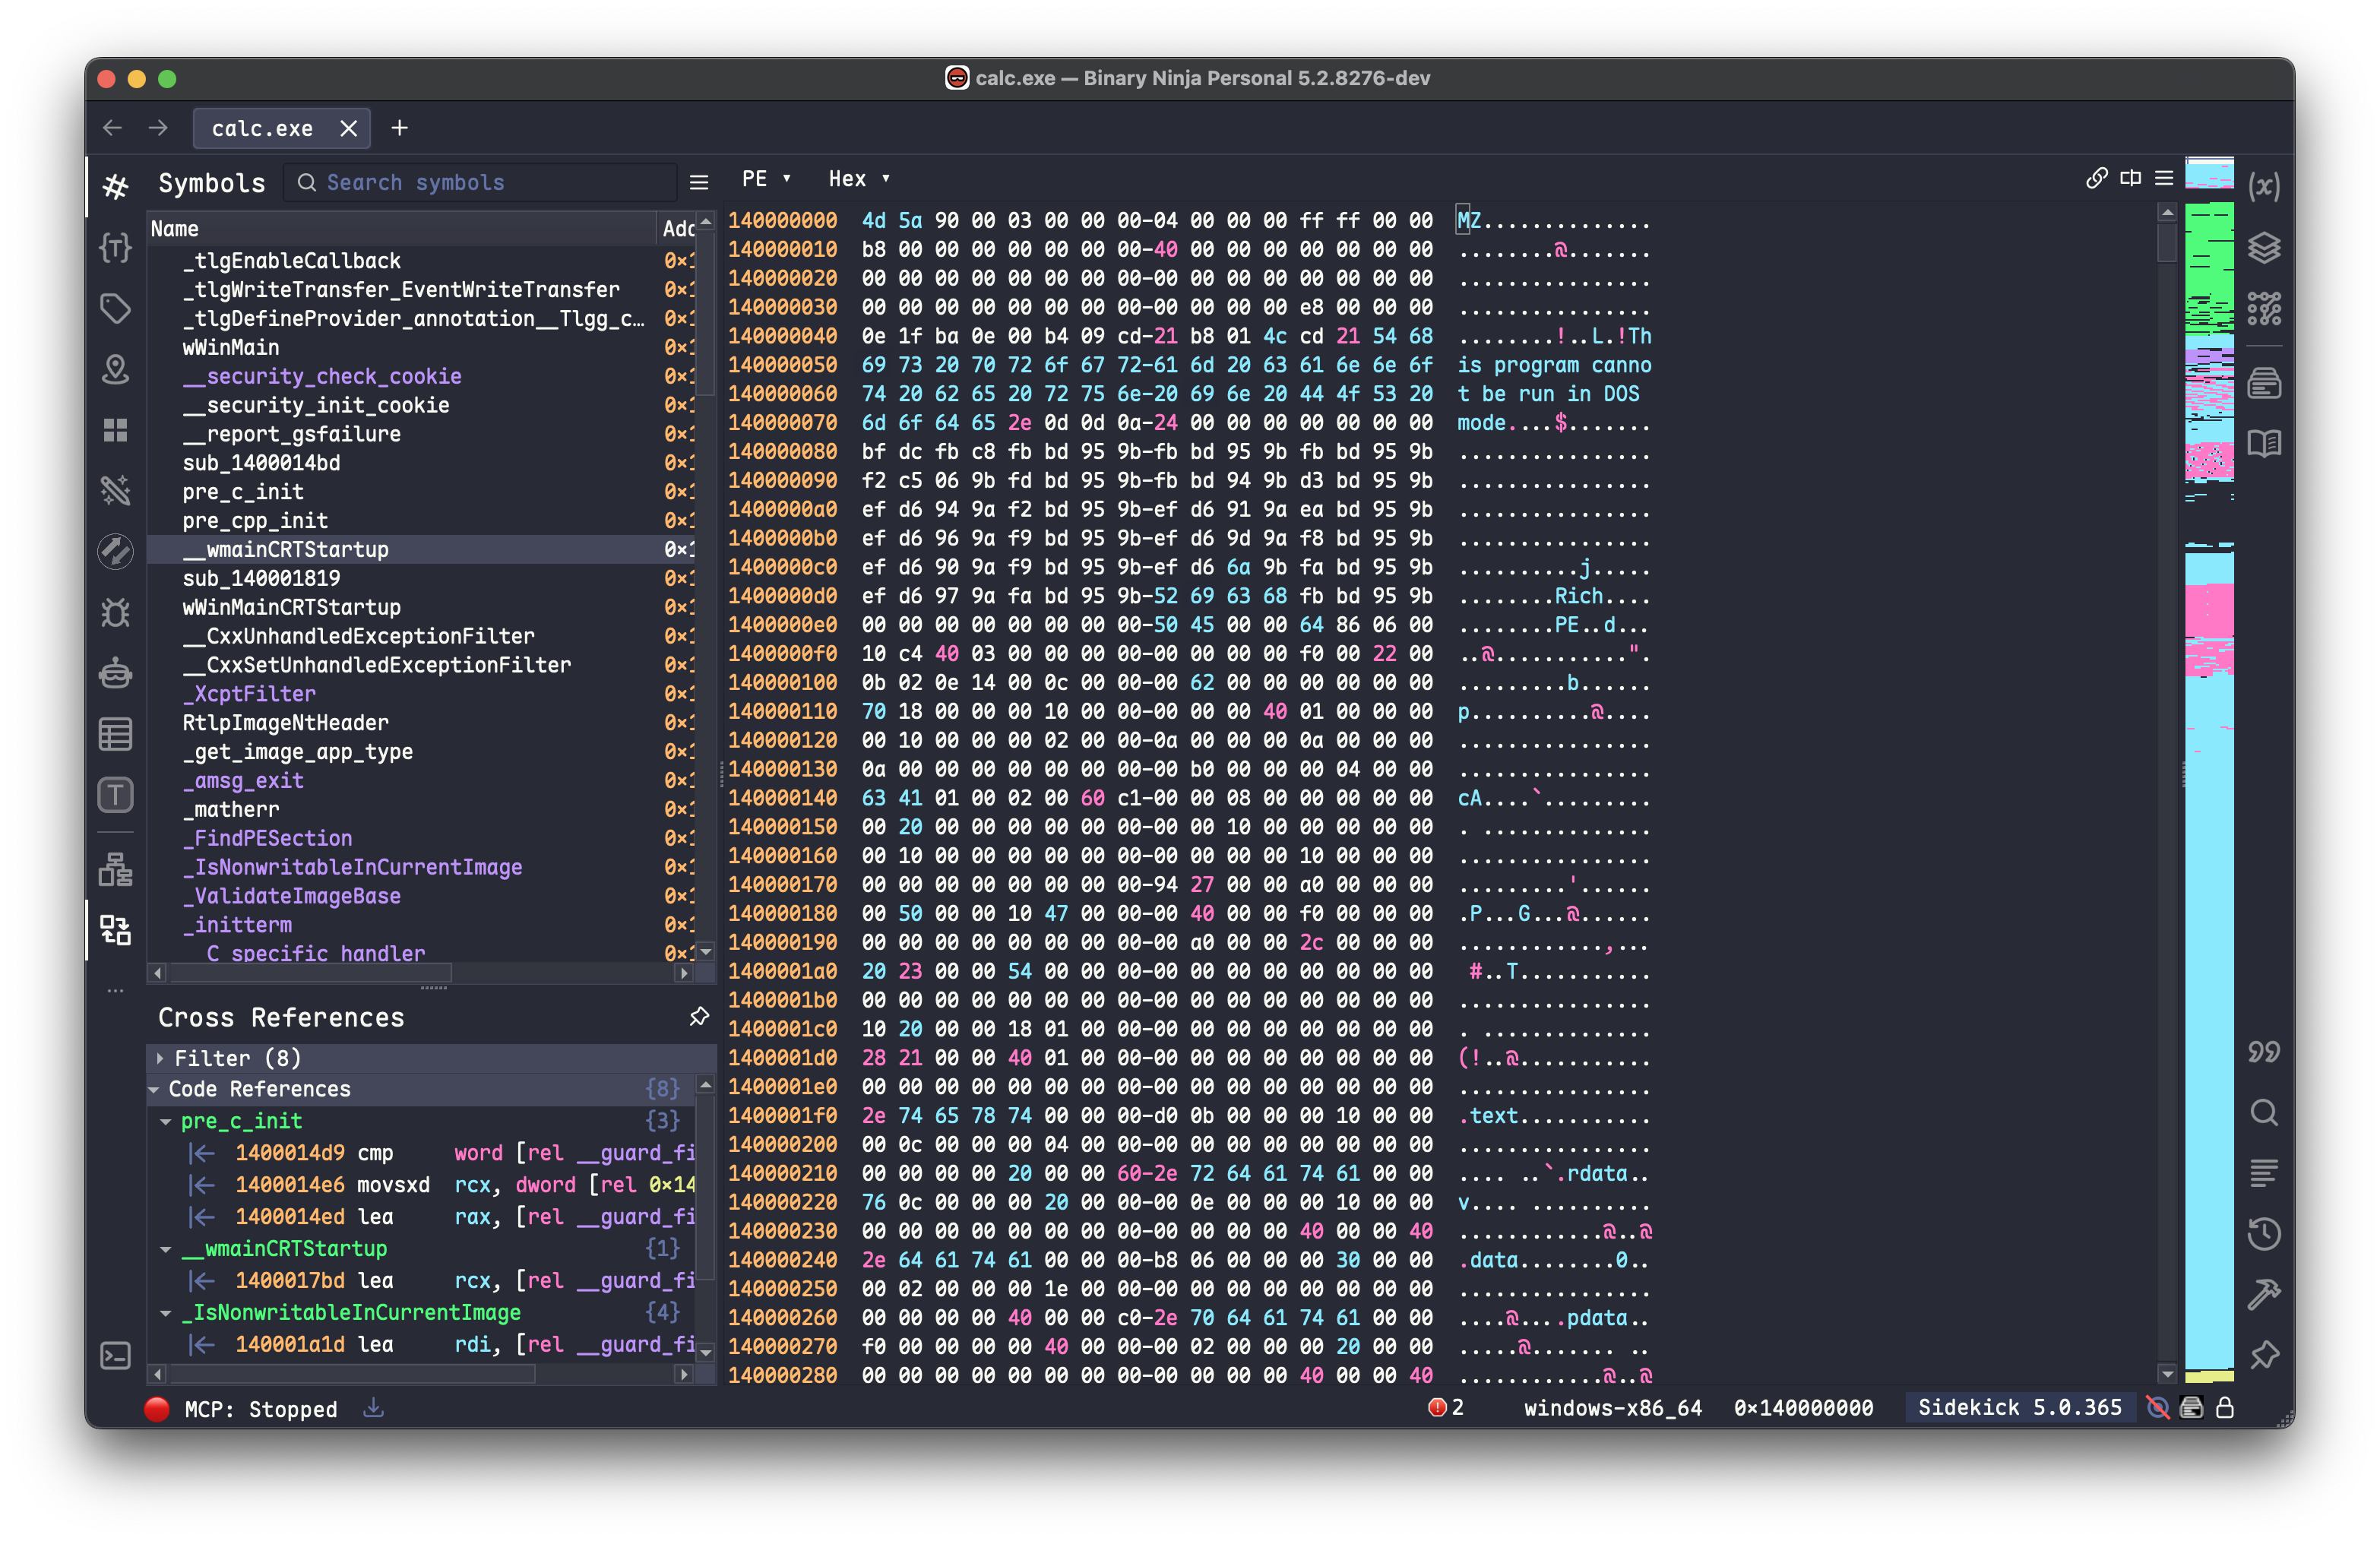The width and height of the screenshot is (2380, 1541).
Task: Click the boxed T sidebar icon
Action: (x=115, y=795)
